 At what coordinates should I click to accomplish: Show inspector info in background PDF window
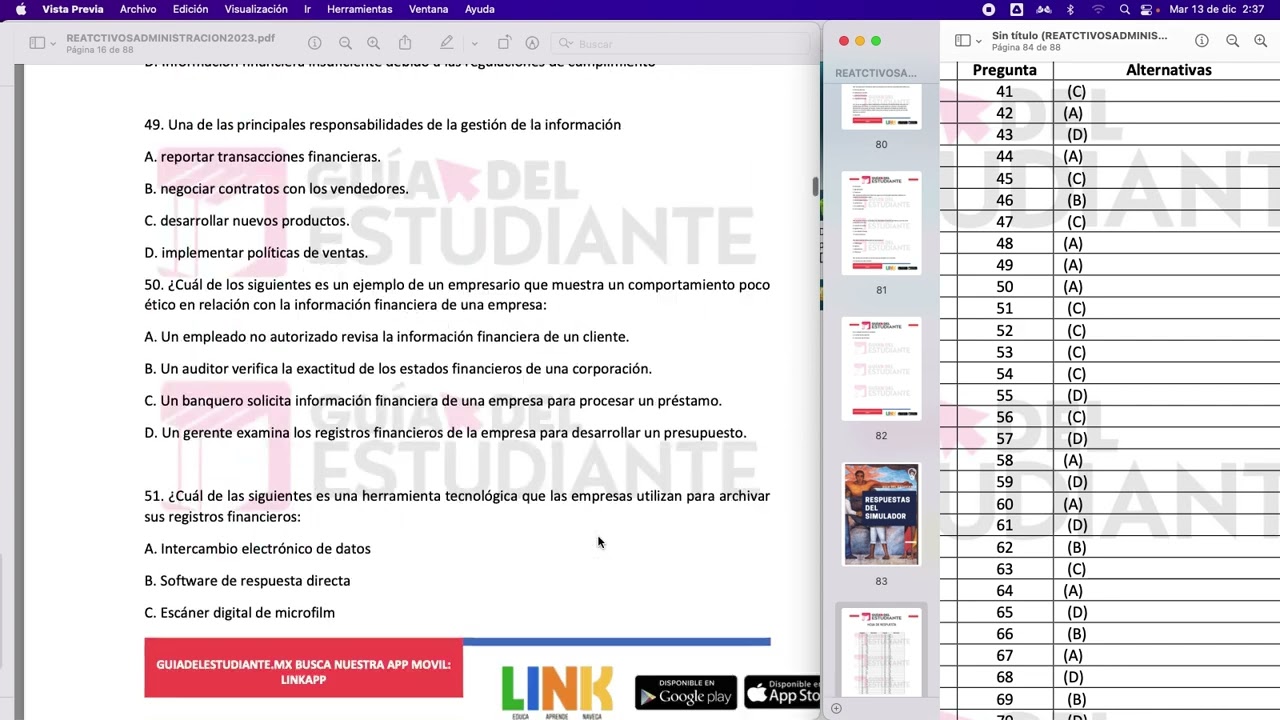pyautogui.click(x=314, y=43)
